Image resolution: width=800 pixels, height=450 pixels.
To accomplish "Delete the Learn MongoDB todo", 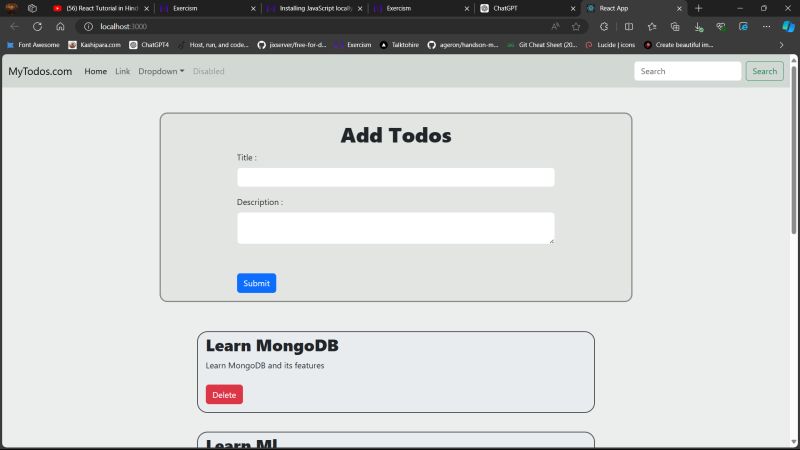I will [224, 394].
